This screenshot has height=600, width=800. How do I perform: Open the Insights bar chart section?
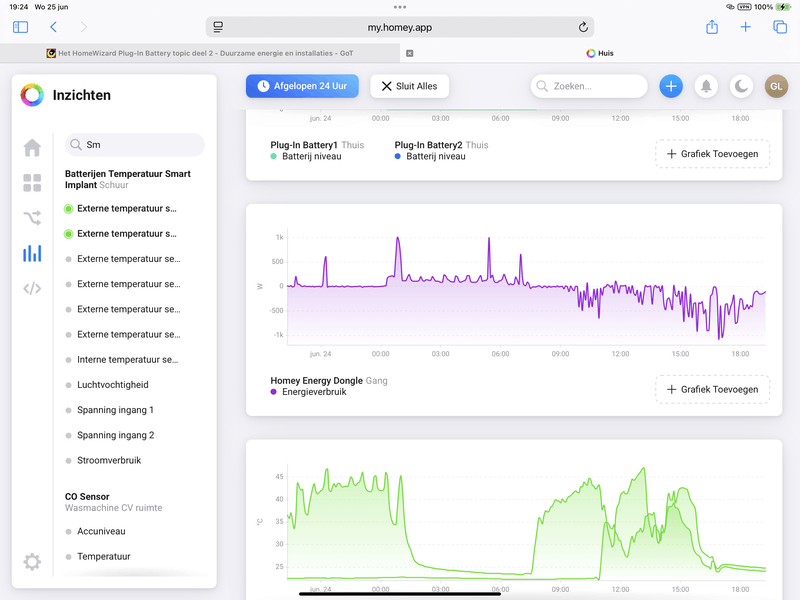click(x=32, y=253)
